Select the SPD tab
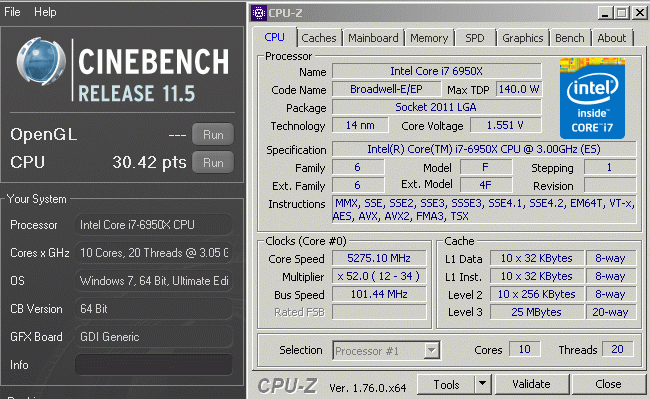This screenshot has width=650, height=399. point(475,38)
